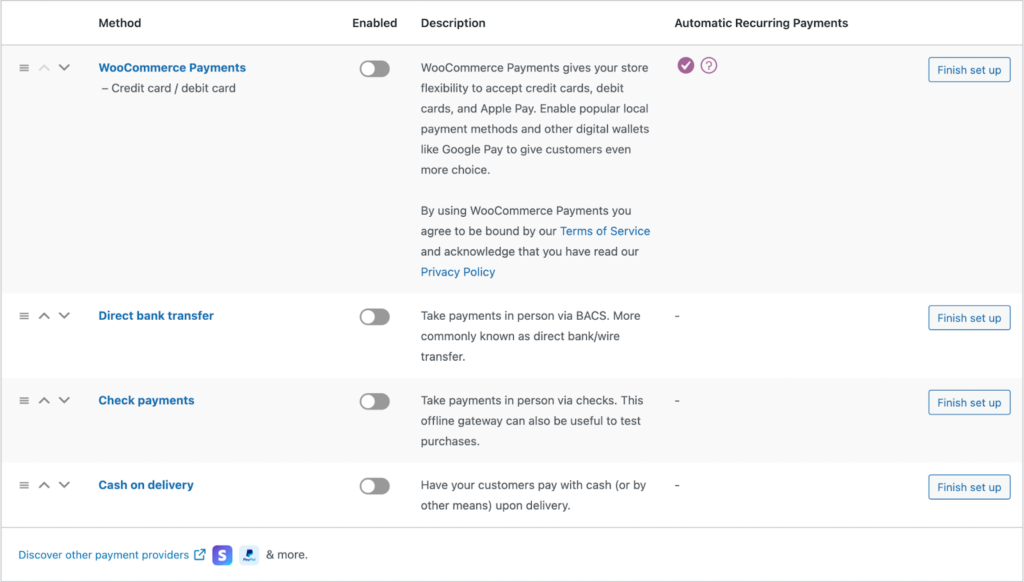Move Check payments down
Viewport: 1024px width, 582px height.
click(x=64, y=400)
